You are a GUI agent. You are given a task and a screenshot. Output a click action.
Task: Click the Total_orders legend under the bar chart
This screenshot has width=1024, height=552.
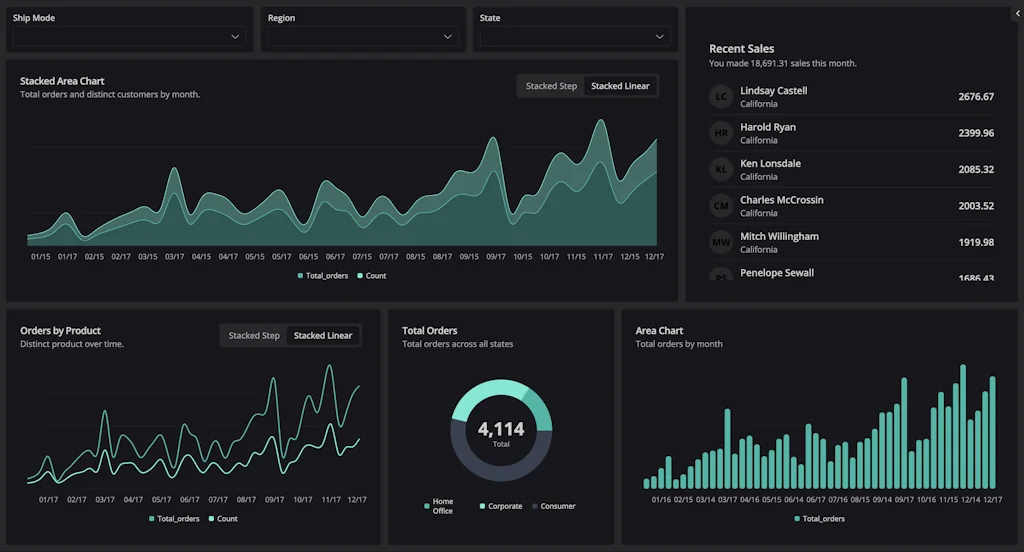coord(819,519)
